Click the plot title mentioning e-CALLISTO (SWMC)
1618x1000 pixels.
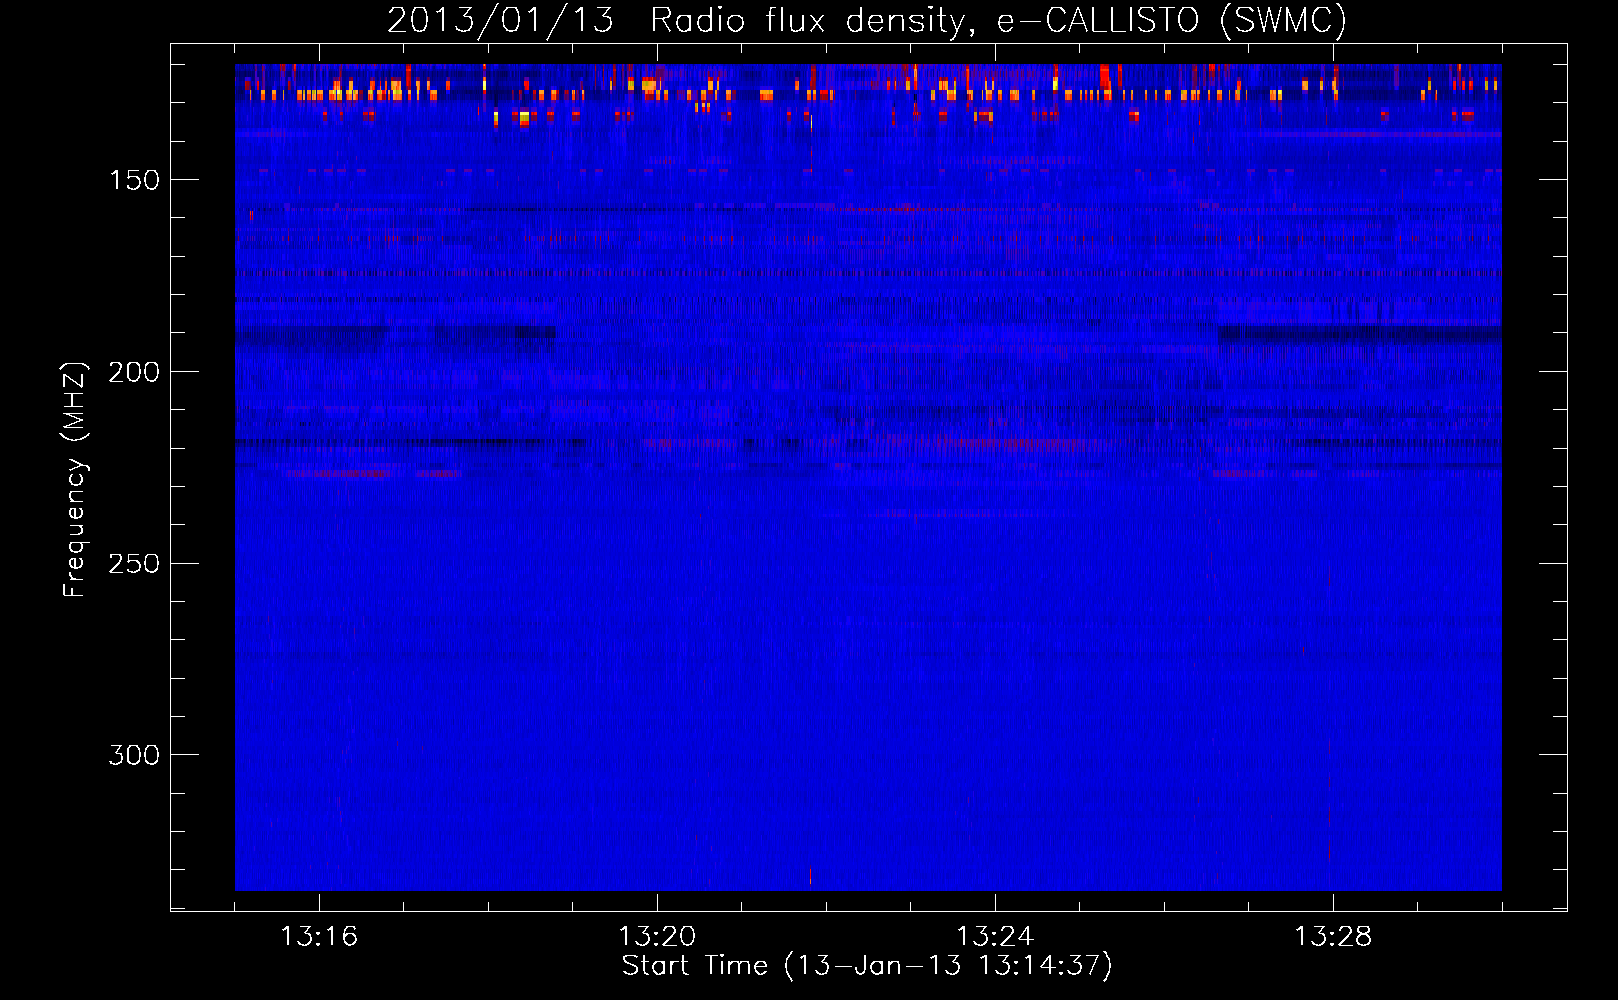pos(867,20)
